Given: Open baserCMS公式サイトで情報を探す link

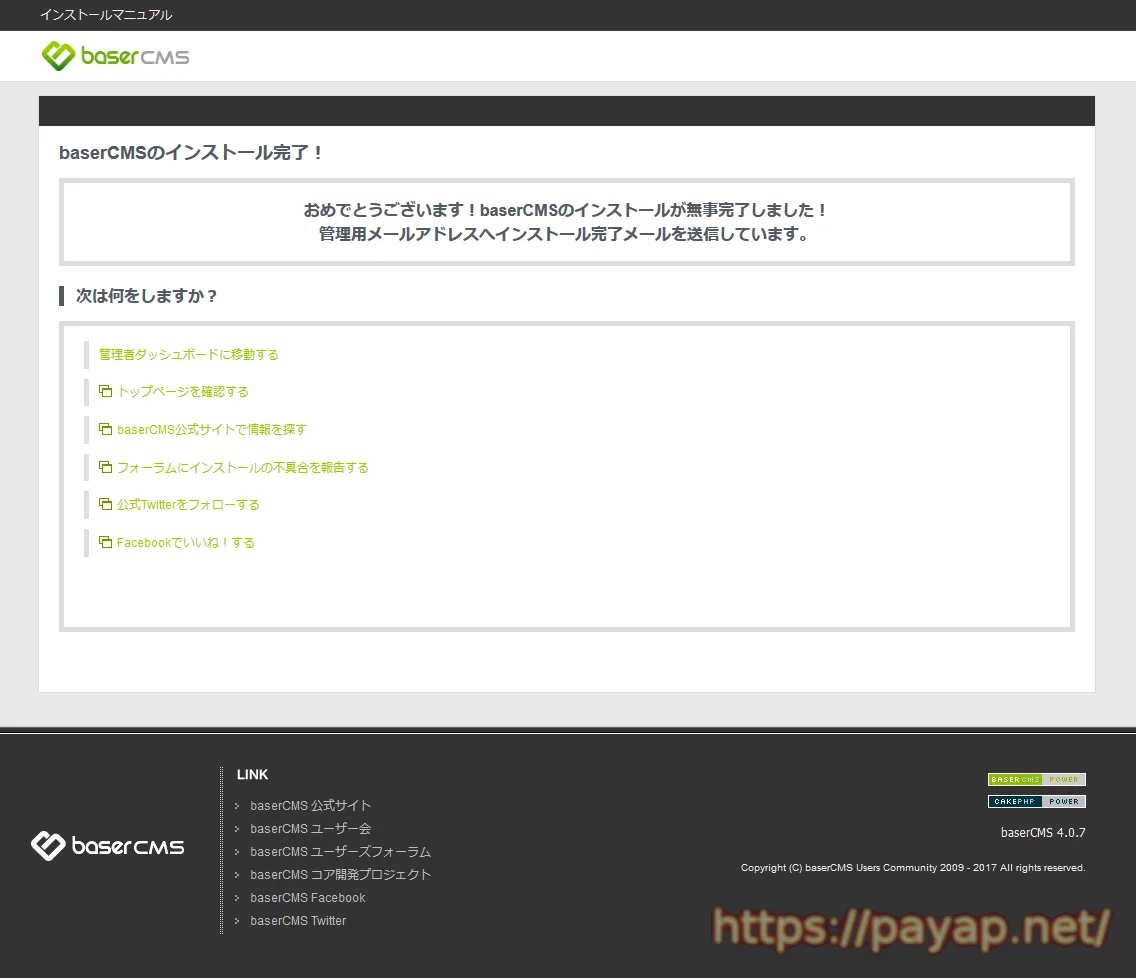Looking at the screenshot, I should pos(212,430).
